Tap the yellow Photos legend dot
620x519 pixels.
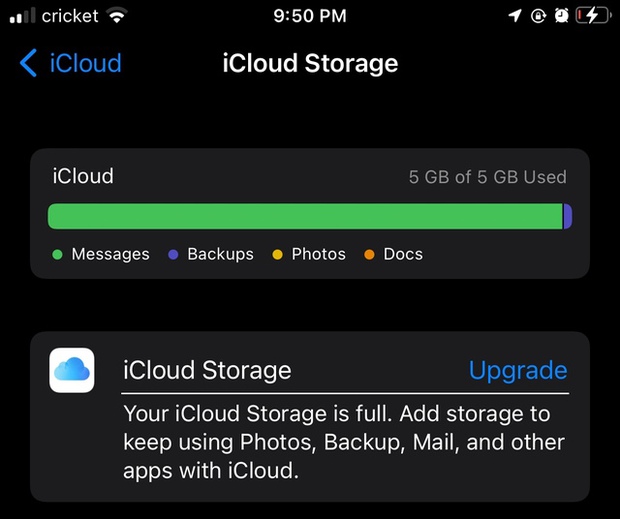pyautogui.click(x=277, y=255)
